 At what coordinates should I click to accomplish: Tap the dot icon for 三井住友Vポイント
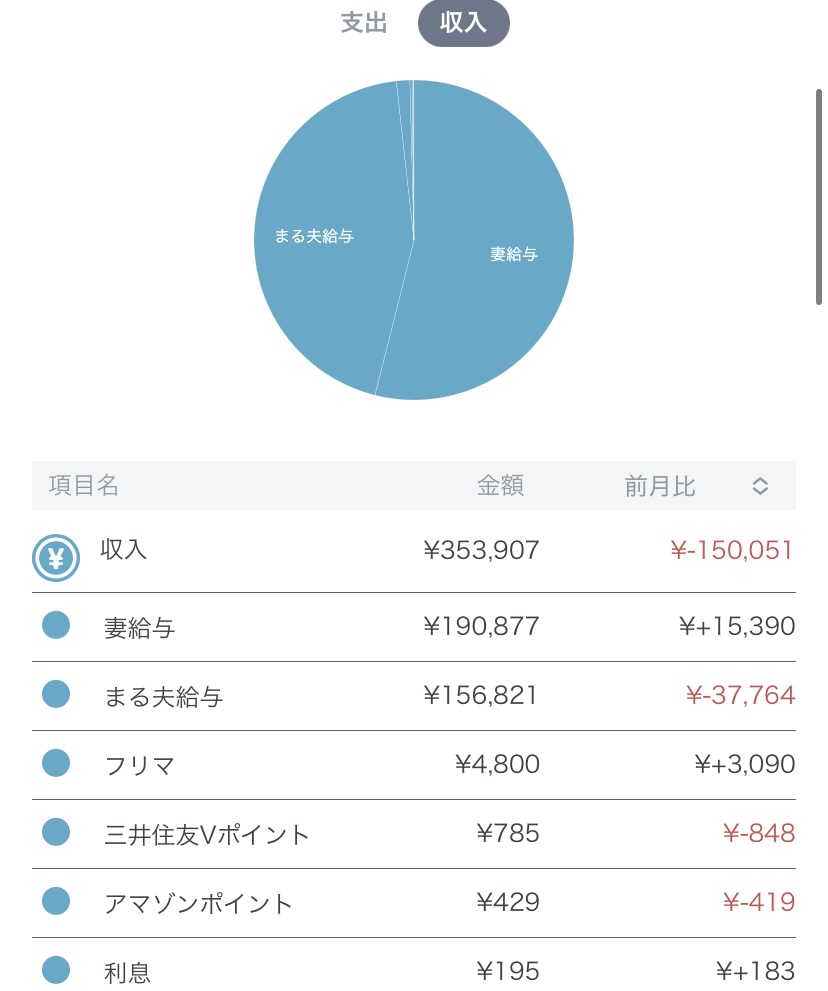tap(56, 833)
